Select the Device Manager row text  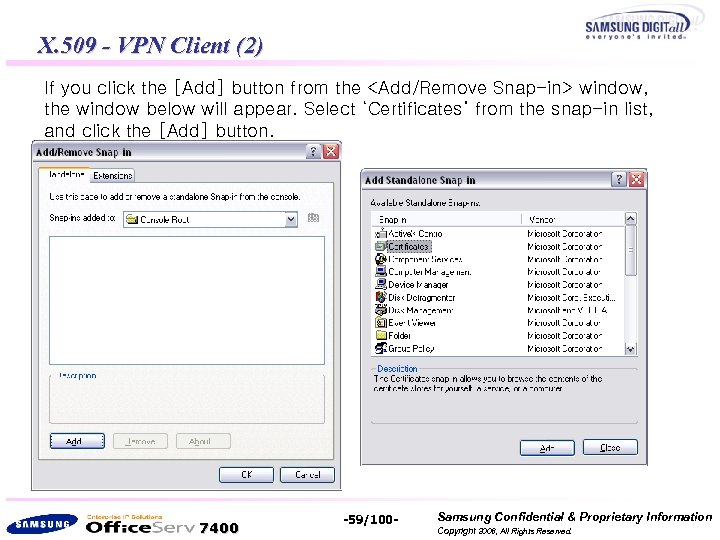click(x=418, y=285)
